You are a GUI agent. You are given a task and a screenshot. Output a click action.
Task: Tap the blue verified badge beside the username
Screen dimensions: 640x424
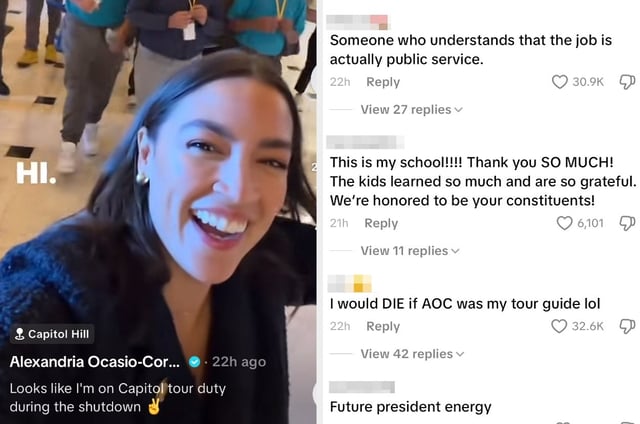[x=195, y=362]
